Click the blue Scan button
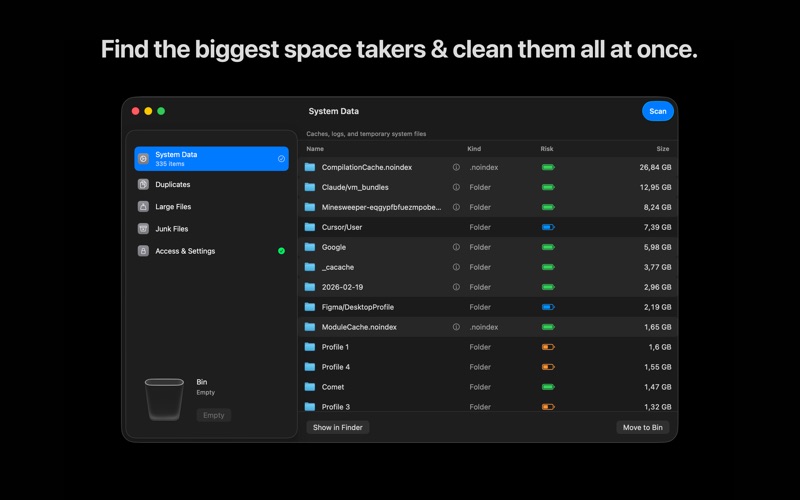 pyautogui.click(x=658, y=111)
